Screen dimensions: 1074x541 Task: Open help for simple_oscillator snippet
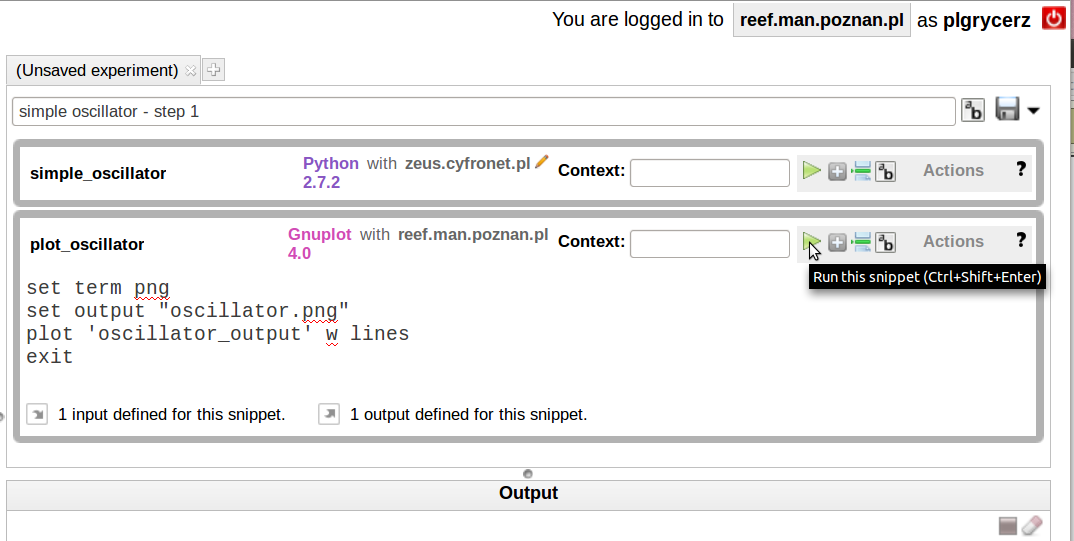coord(1021,169)
